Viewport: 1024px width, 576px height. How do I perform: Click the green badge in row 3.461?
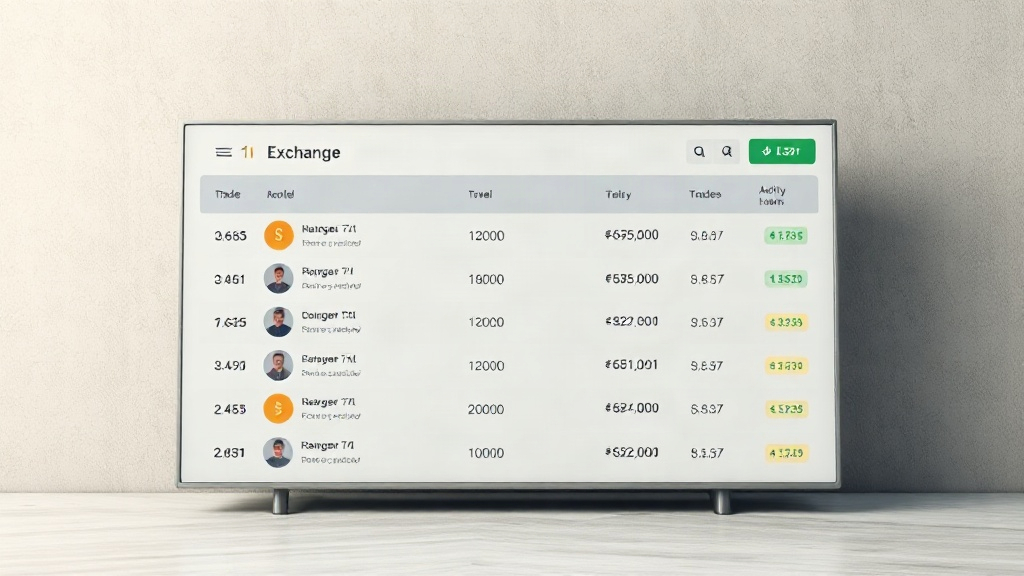pyautogui.click(x=786, y=279)
